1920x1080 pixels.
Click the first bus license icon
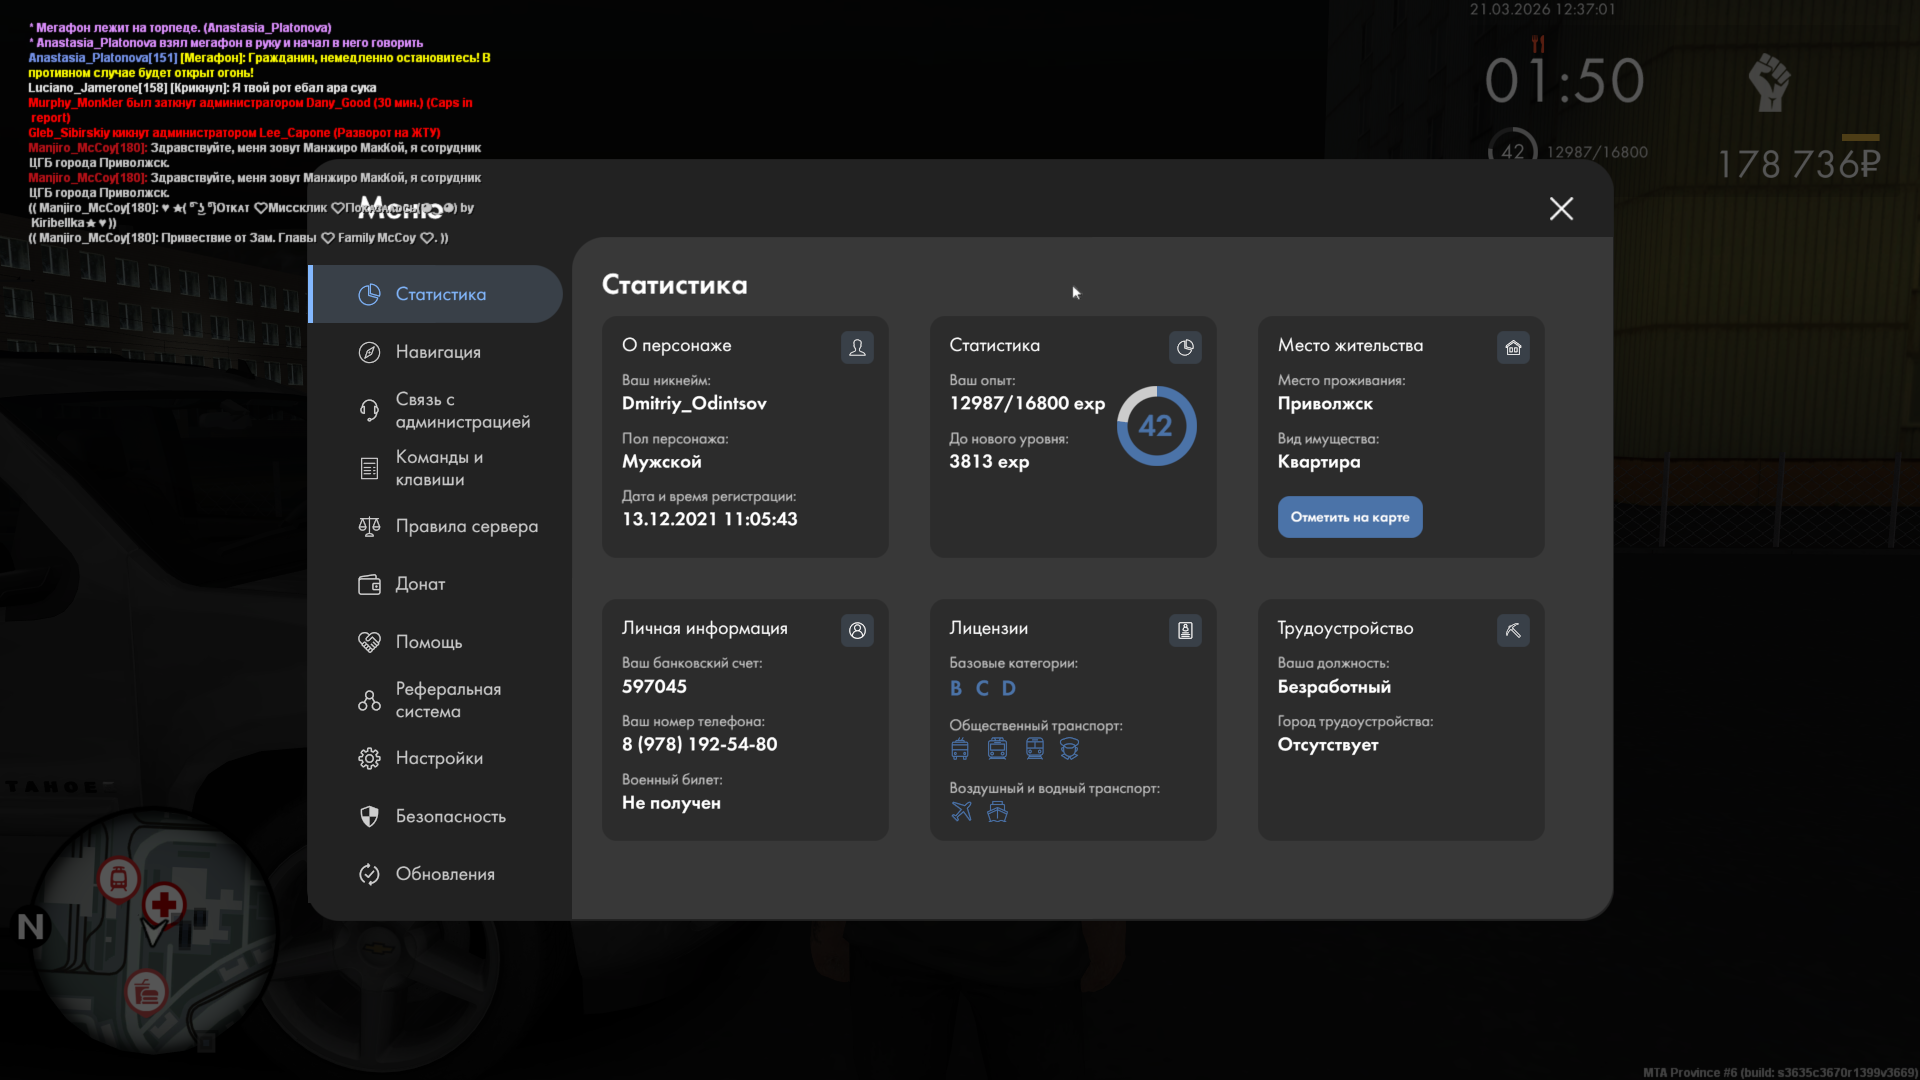coord(960,748)
